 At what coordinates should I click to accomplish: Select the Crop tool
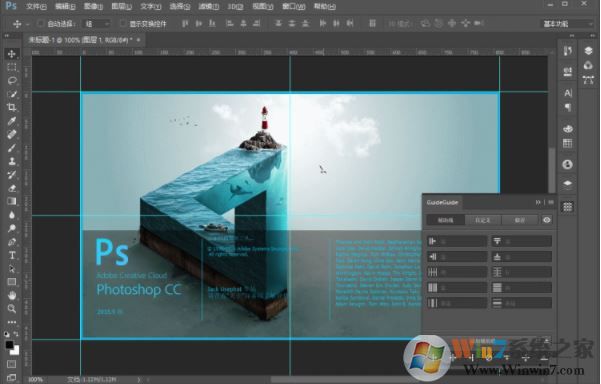(x=12, y=107)
